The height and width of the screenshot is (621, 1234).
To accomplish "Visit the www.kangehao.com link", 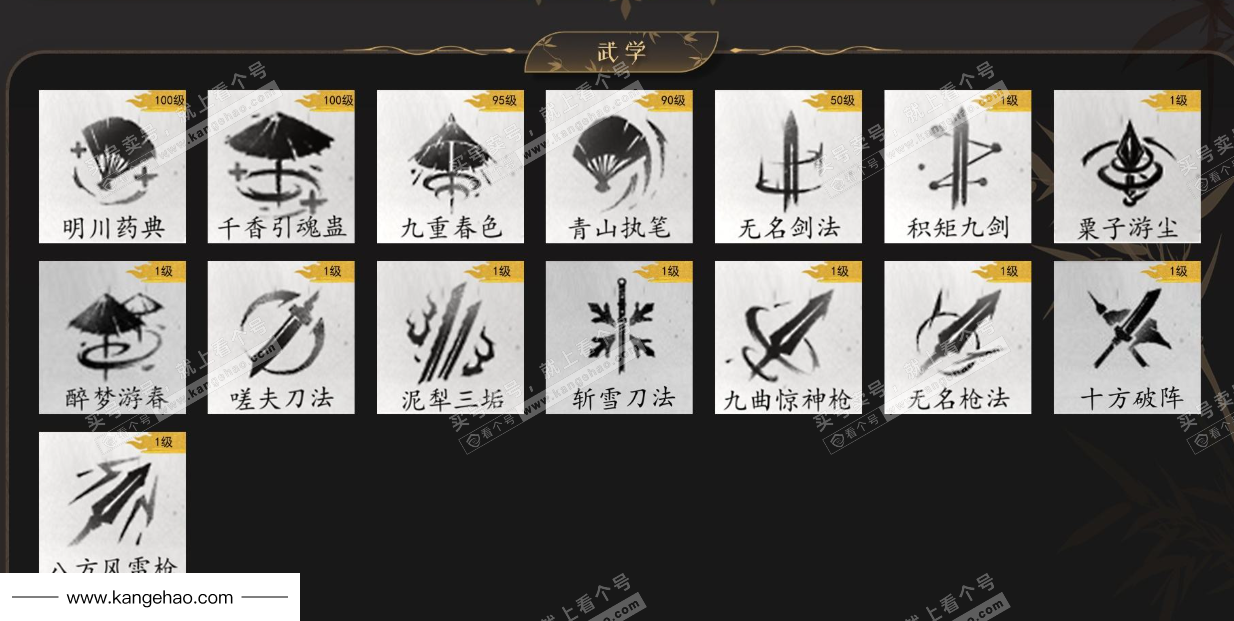I will tap(150, 598).
